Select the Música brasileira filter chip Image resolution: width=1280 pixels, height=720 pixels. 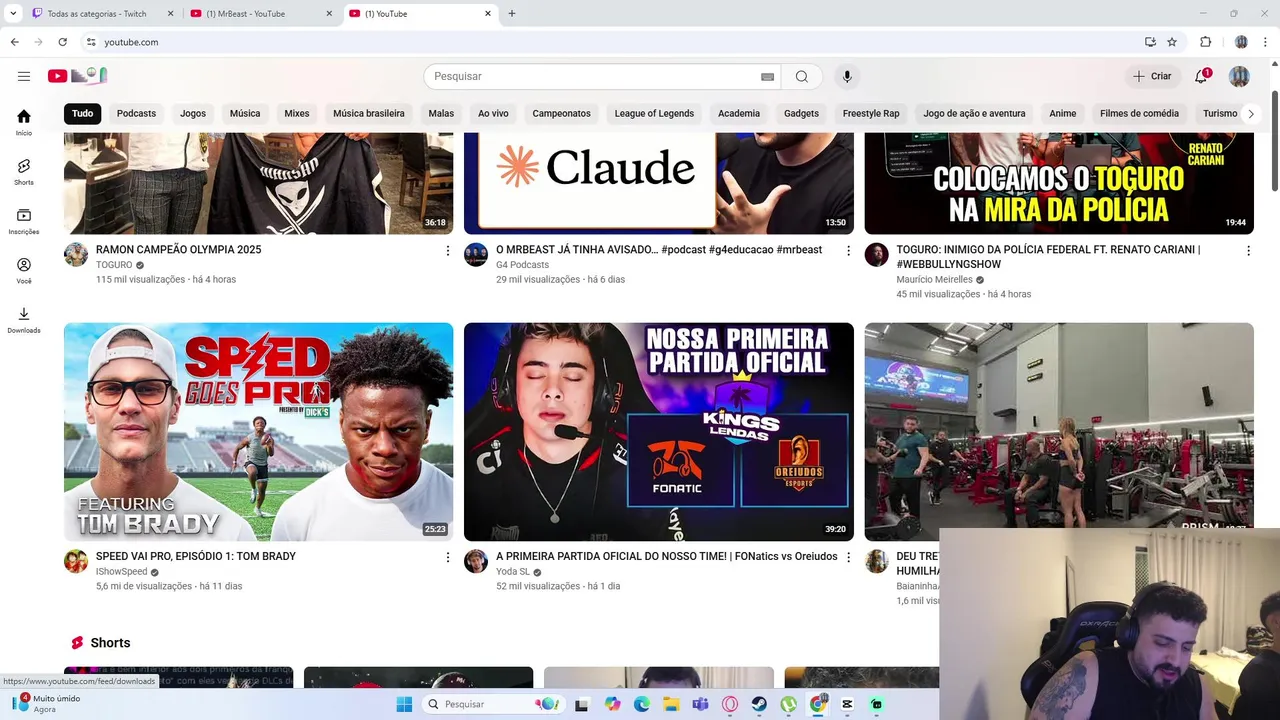369,113
